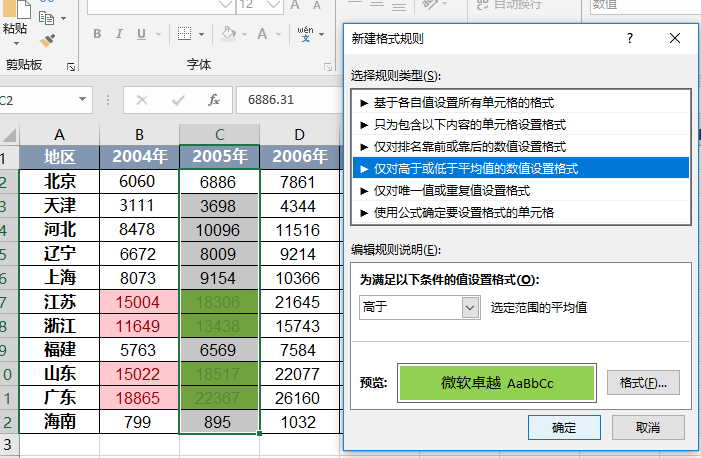Click the fill handle at selection corner
The height and width of the screenshot is (458, 701).
click(259, 433)
